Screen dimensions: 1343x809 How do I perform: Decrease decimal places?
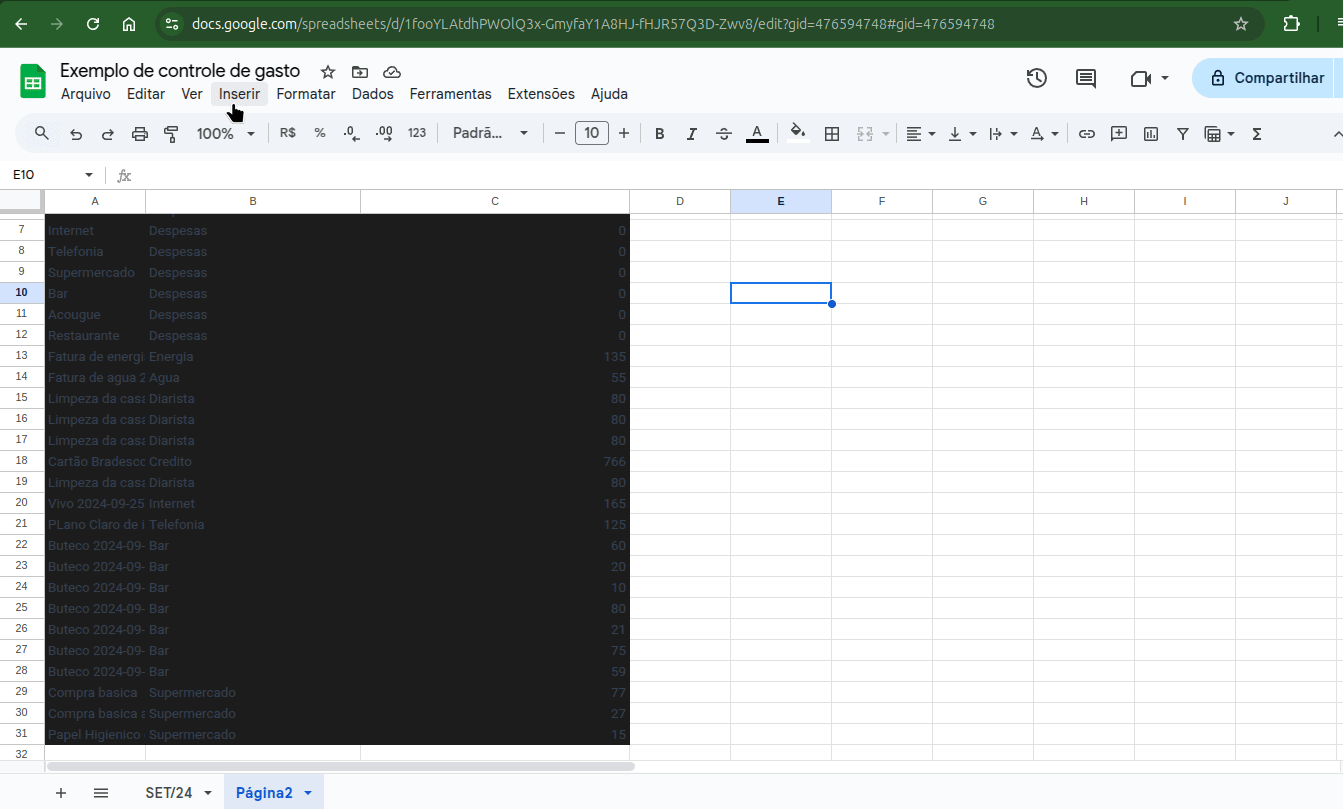pos(350,133)
